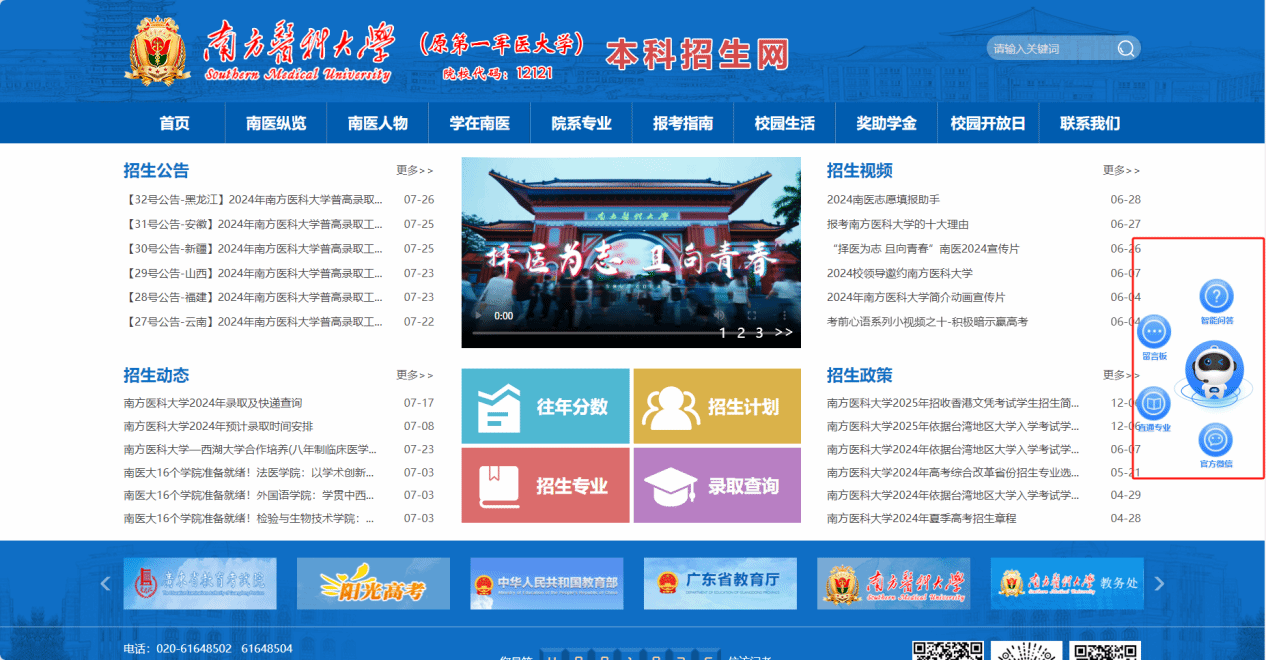Open the 官方微信 chat icon
Viewport: 1266px width, 660px height.
(x=1216, y=439)
